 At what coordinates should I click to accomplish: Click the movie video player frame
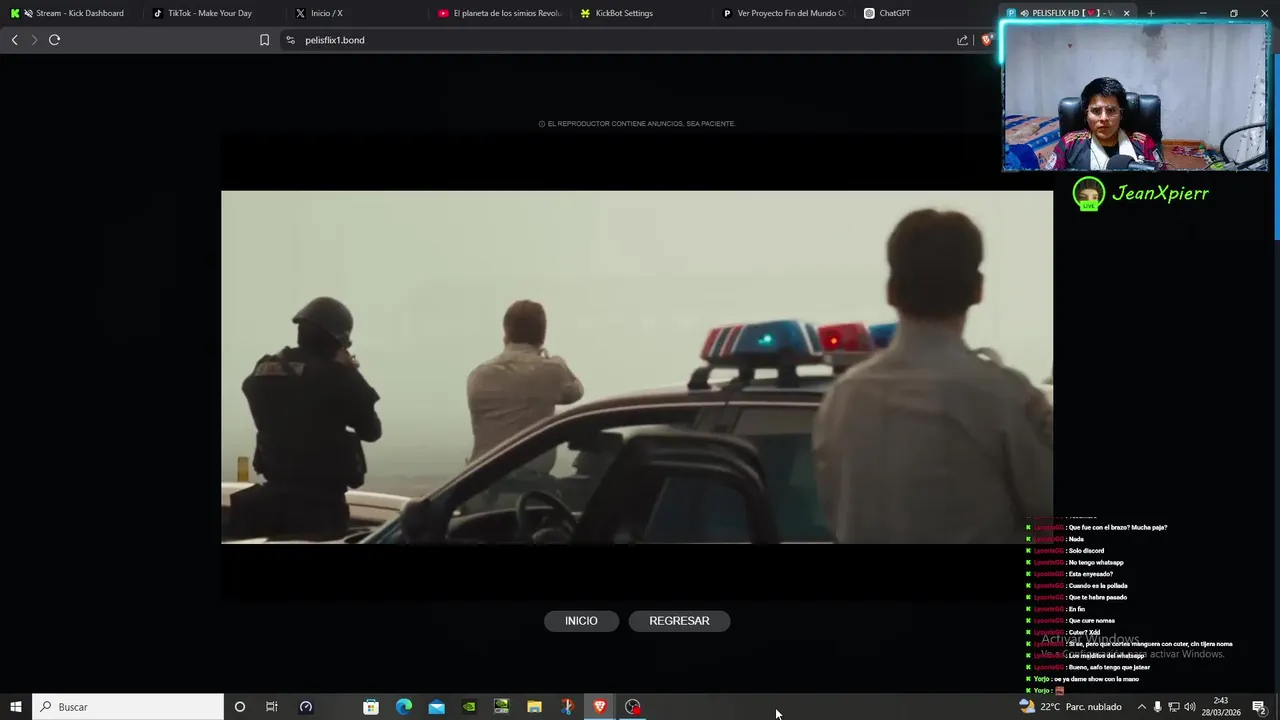pos(637,367)
